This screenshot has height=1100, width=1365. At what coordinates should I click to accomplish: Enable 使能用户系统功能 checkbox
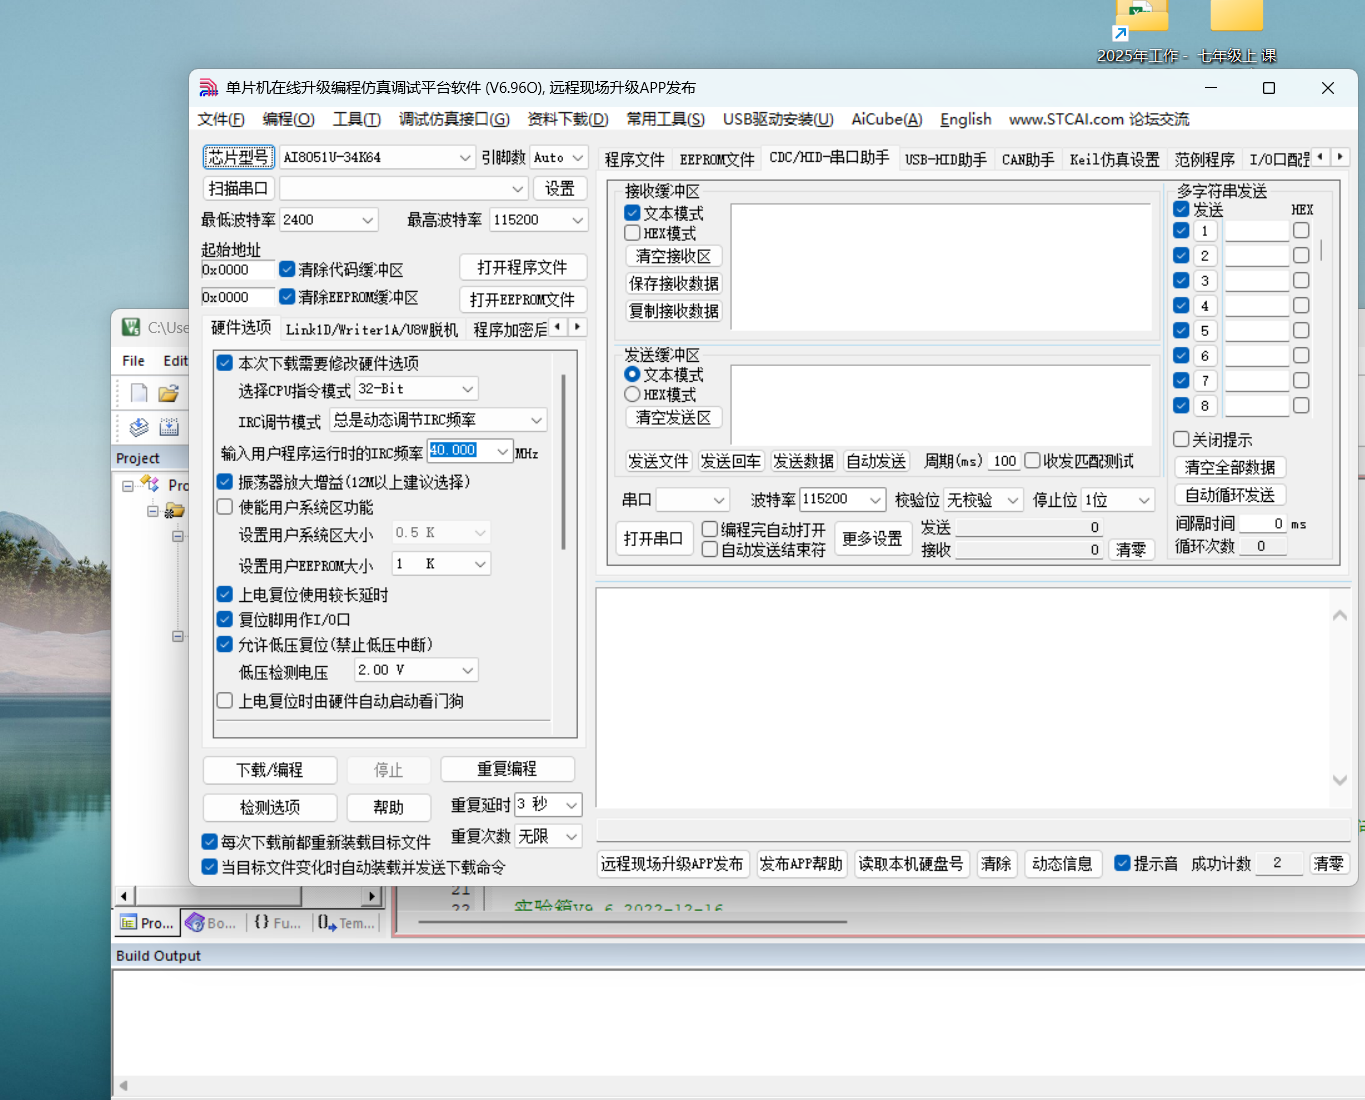point(225,507)
